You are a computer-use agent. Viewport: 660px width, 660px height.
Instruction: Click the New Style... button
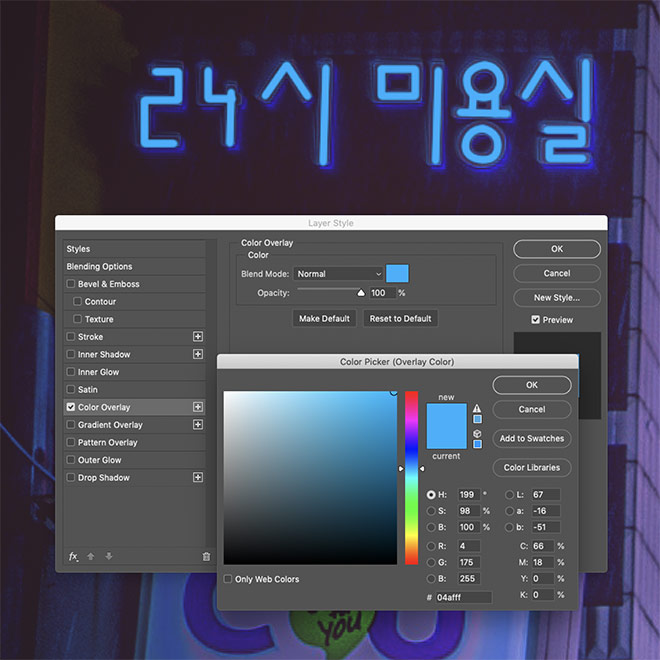[557, 298]
